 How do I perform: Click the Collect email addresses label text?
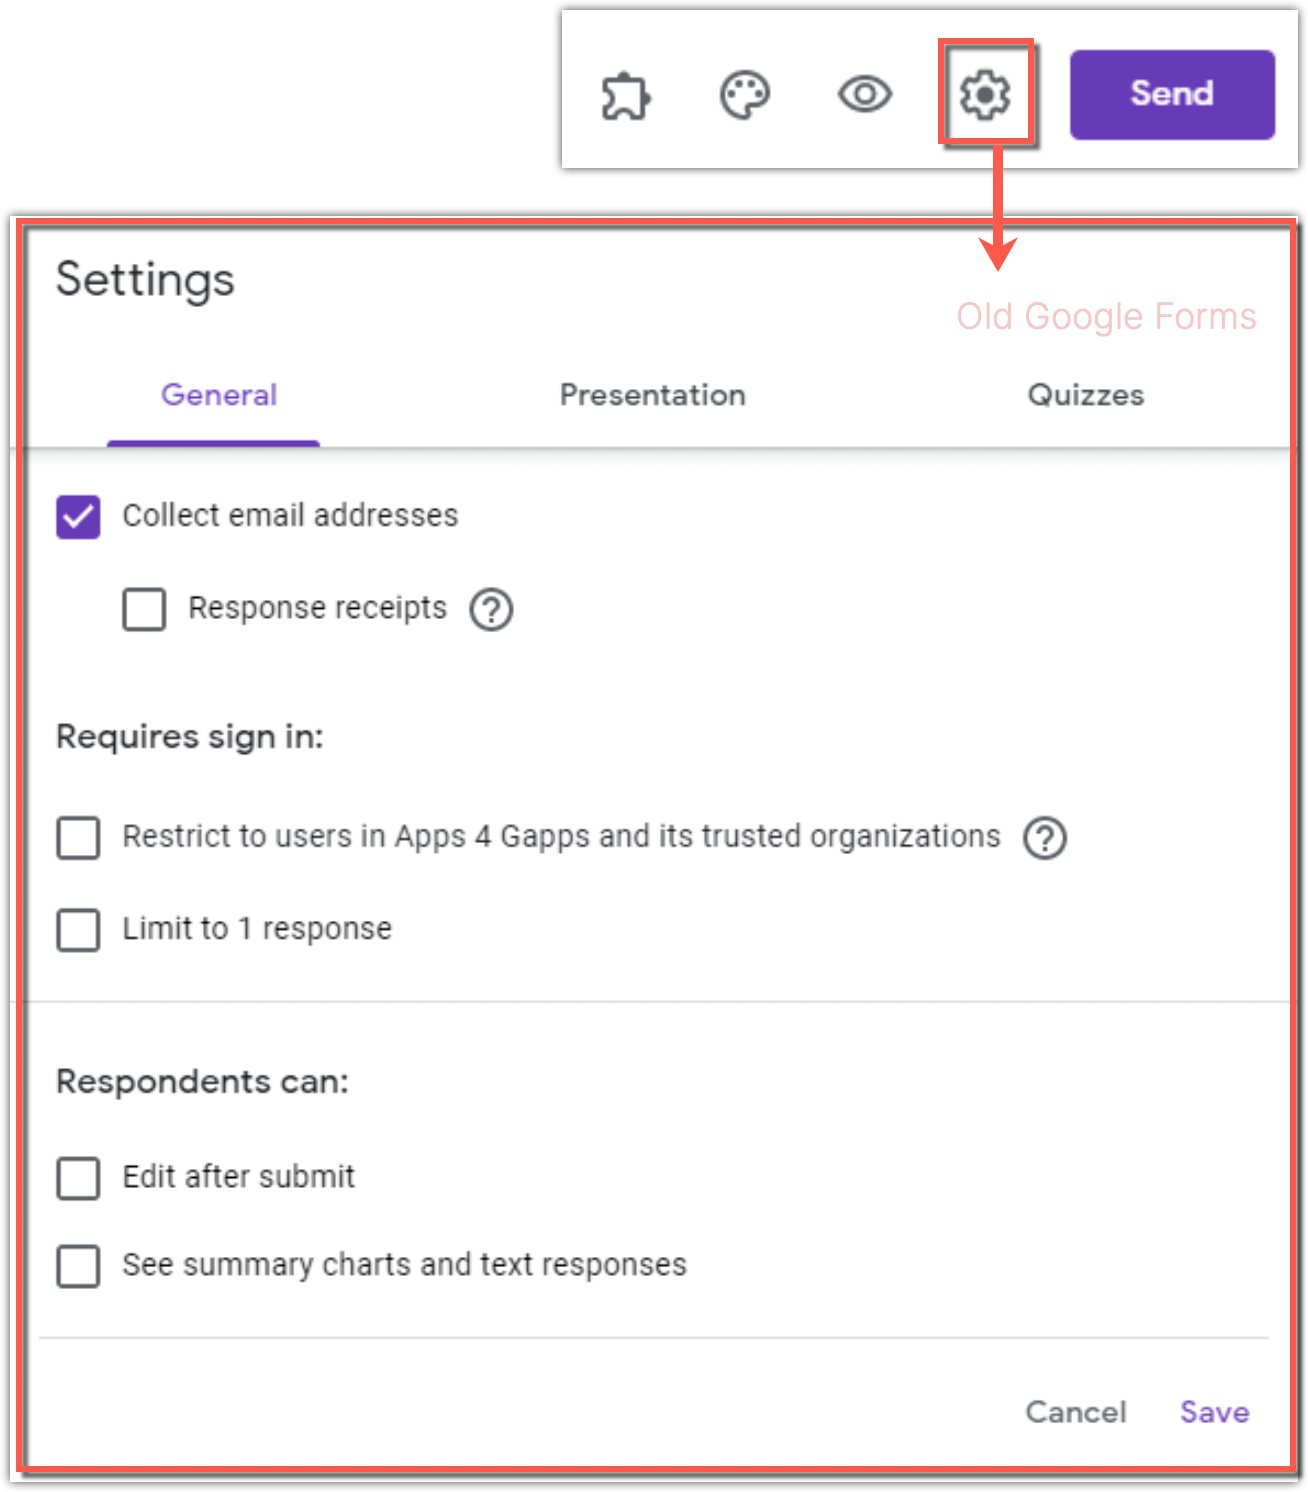coord(290,516)
